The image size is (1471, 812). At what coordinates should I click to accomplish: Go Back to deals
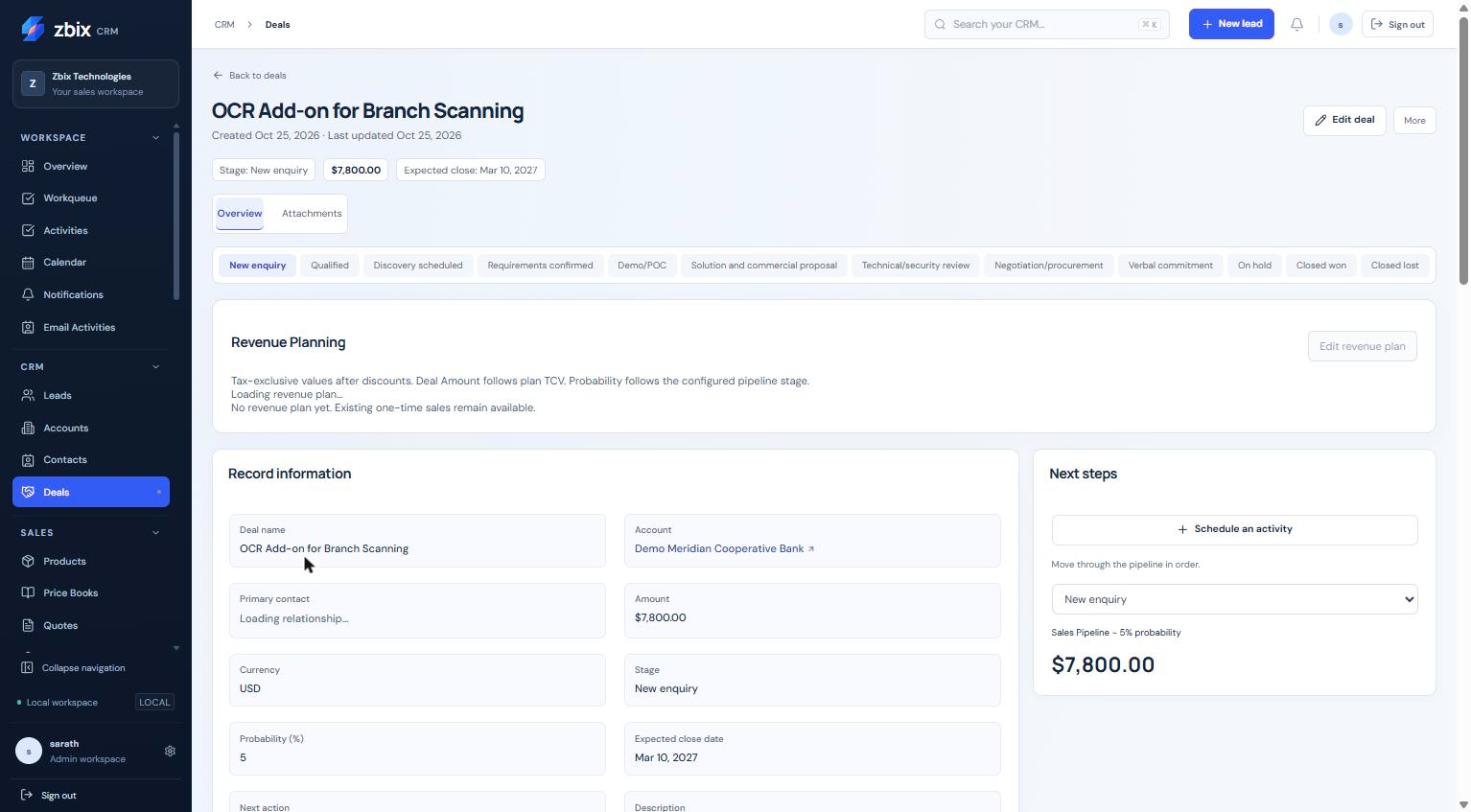(x=250, y=75)
